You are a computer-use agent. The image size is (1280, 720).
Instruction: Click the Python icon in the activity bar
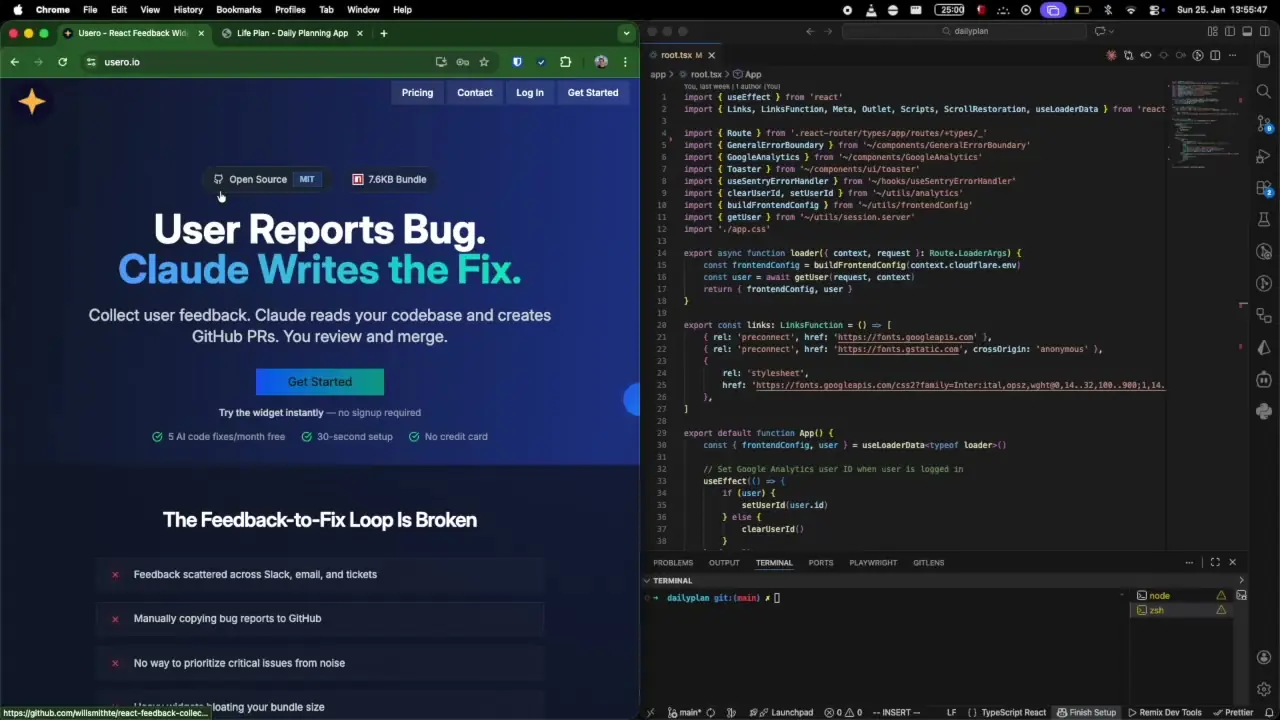tap(1264, 411)
